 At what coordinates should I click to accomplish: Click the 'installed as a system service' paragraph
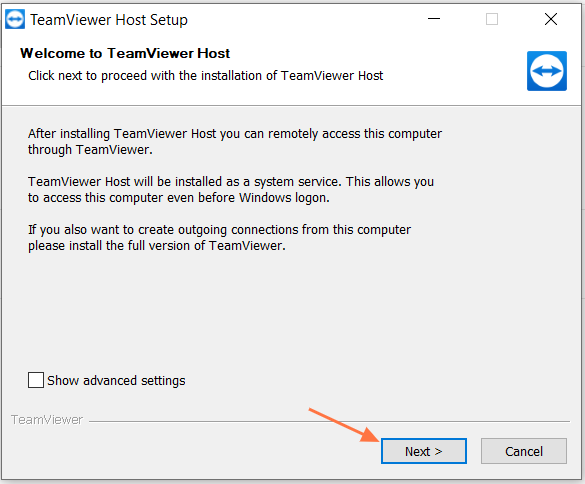pyautogui.click(x=231, y=190)
